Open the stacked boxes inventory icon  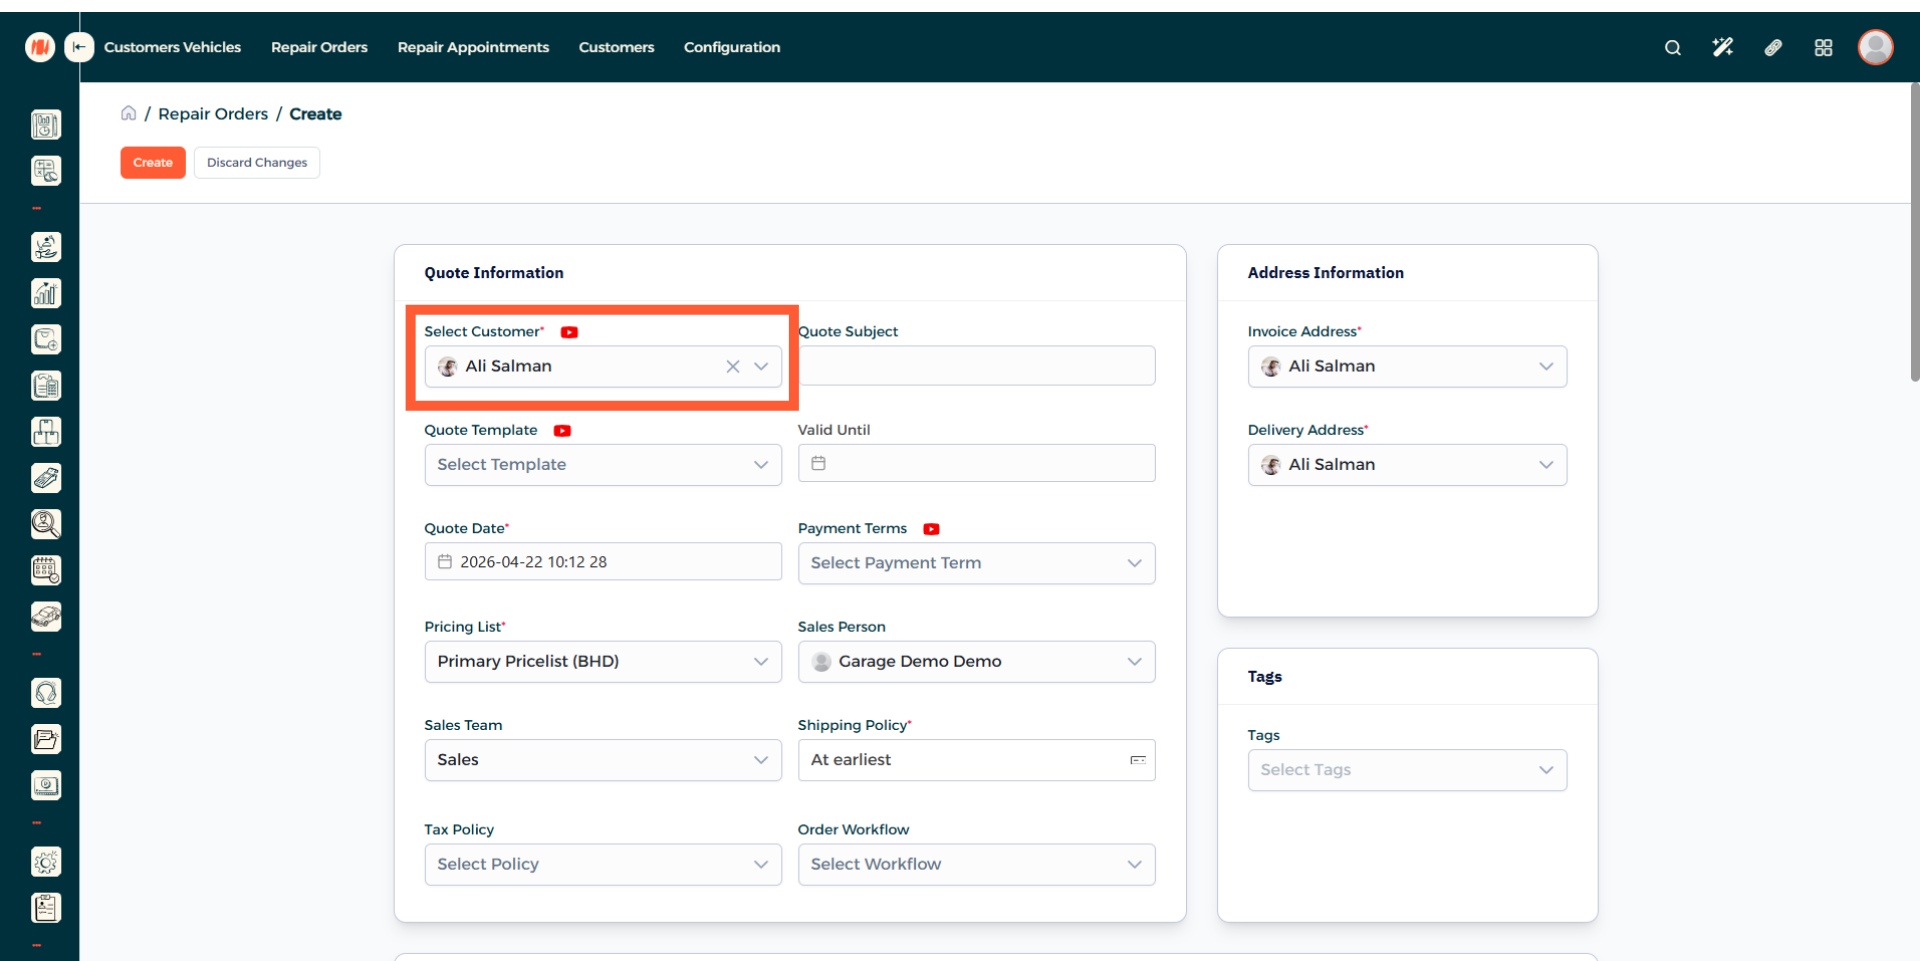[46, 432]
